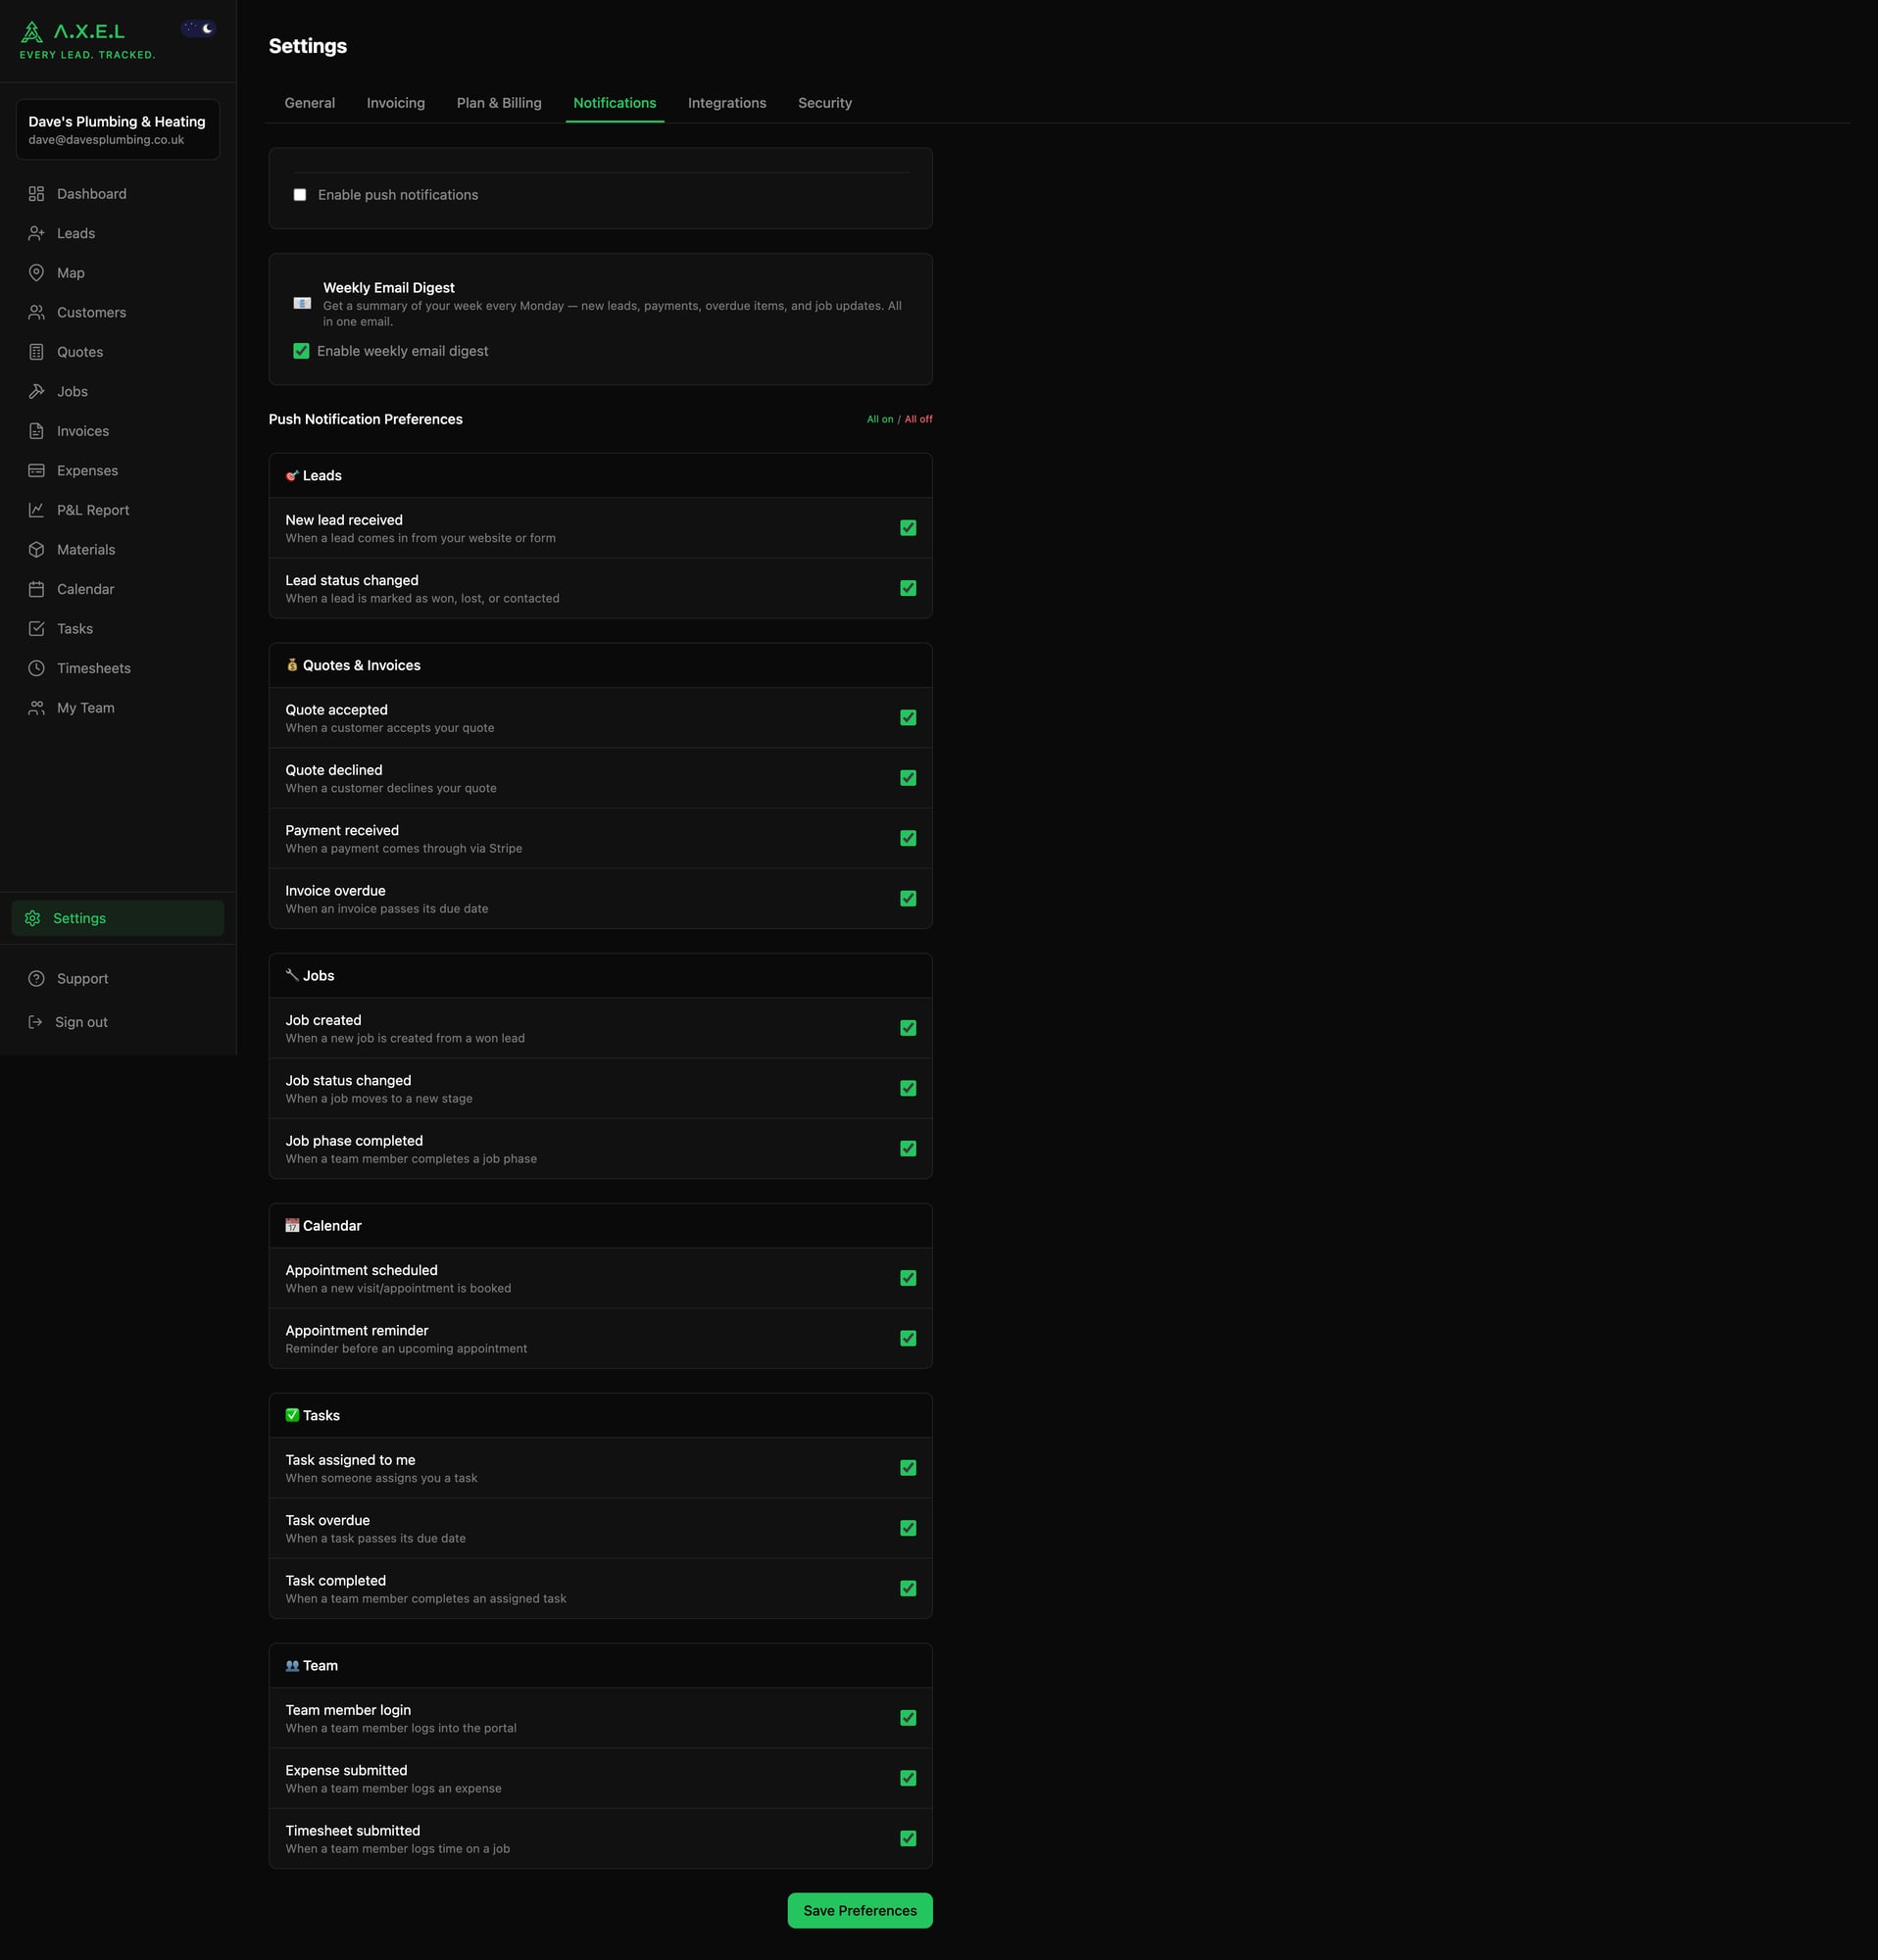Turn all notifications off via All off link

point(917,419)
